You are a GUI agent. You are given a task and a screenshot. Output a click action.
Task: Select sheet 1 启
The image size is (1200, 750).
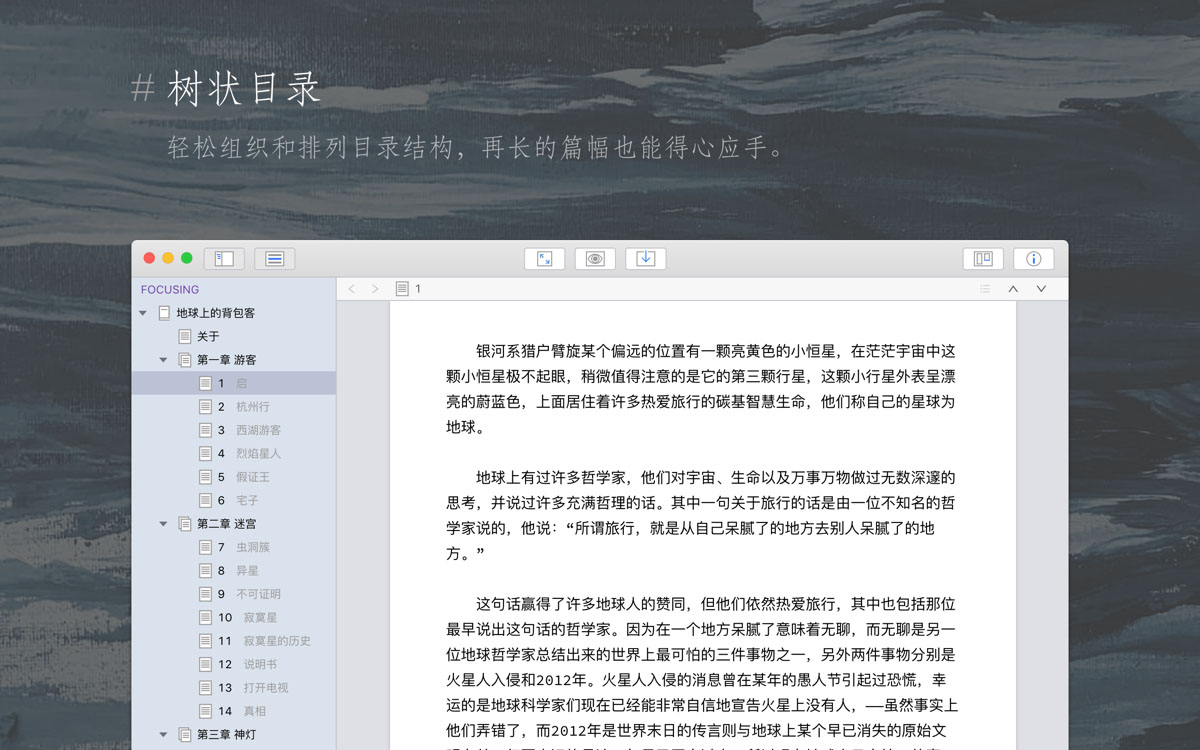[234, 383]
